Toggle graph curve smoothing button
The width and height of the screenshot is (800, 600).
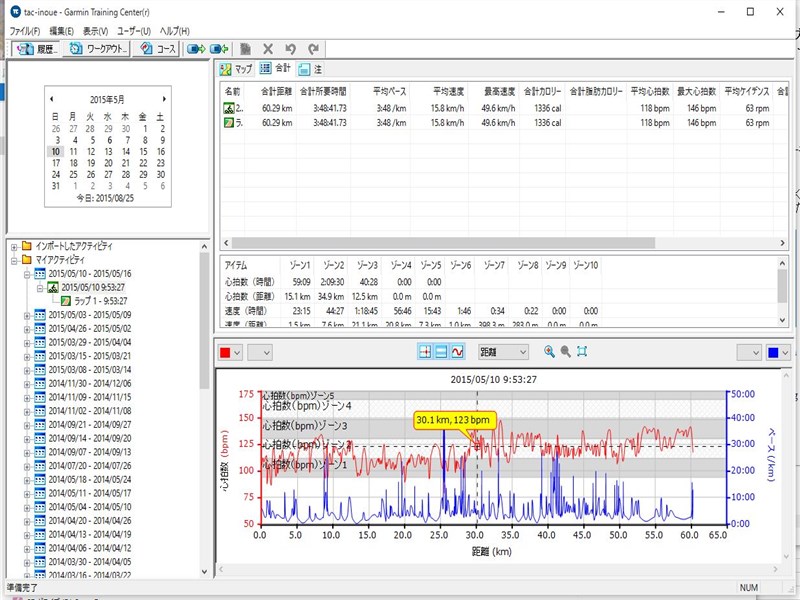coord(458,352)
